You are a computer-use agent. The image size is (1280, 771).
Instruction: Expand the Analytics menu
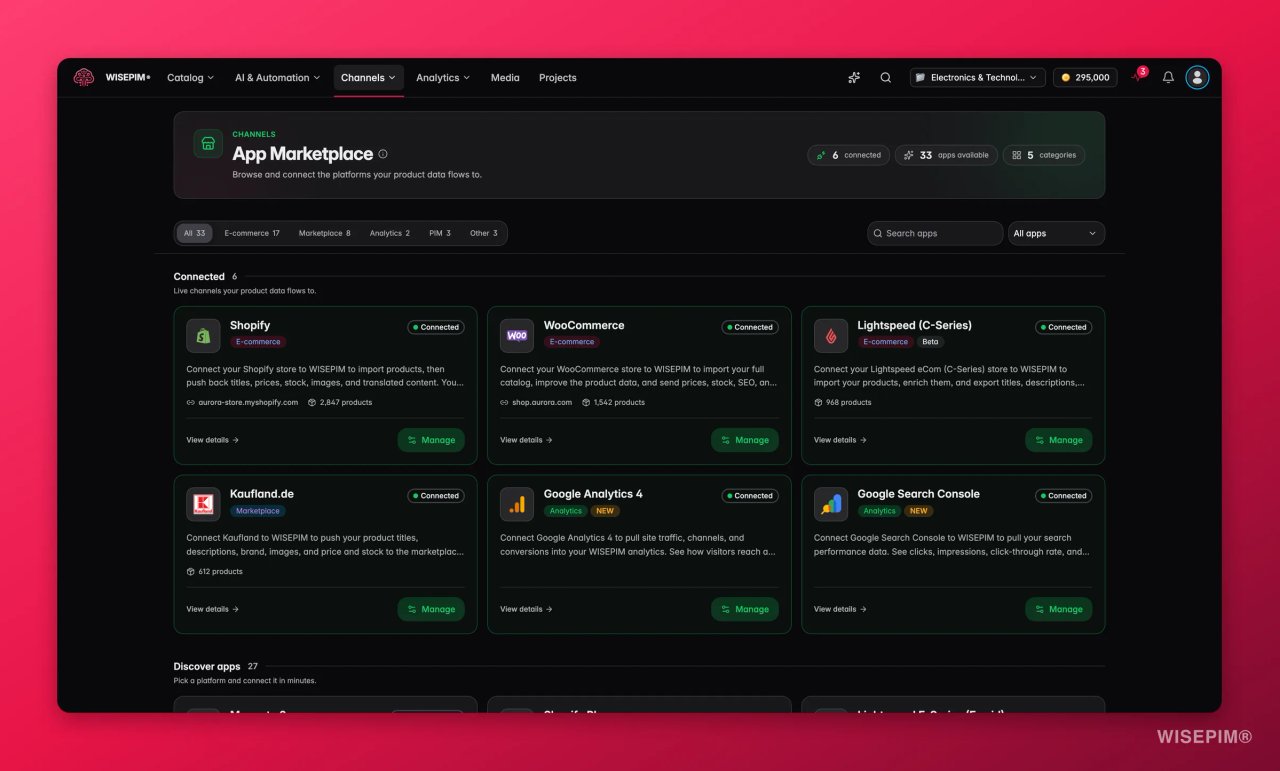(443, 77)
